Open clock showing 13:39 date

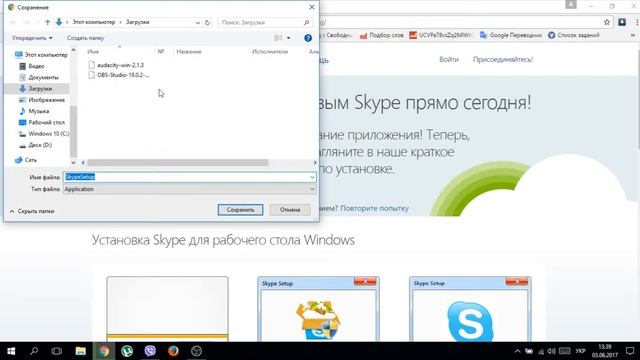click(605, 351)
